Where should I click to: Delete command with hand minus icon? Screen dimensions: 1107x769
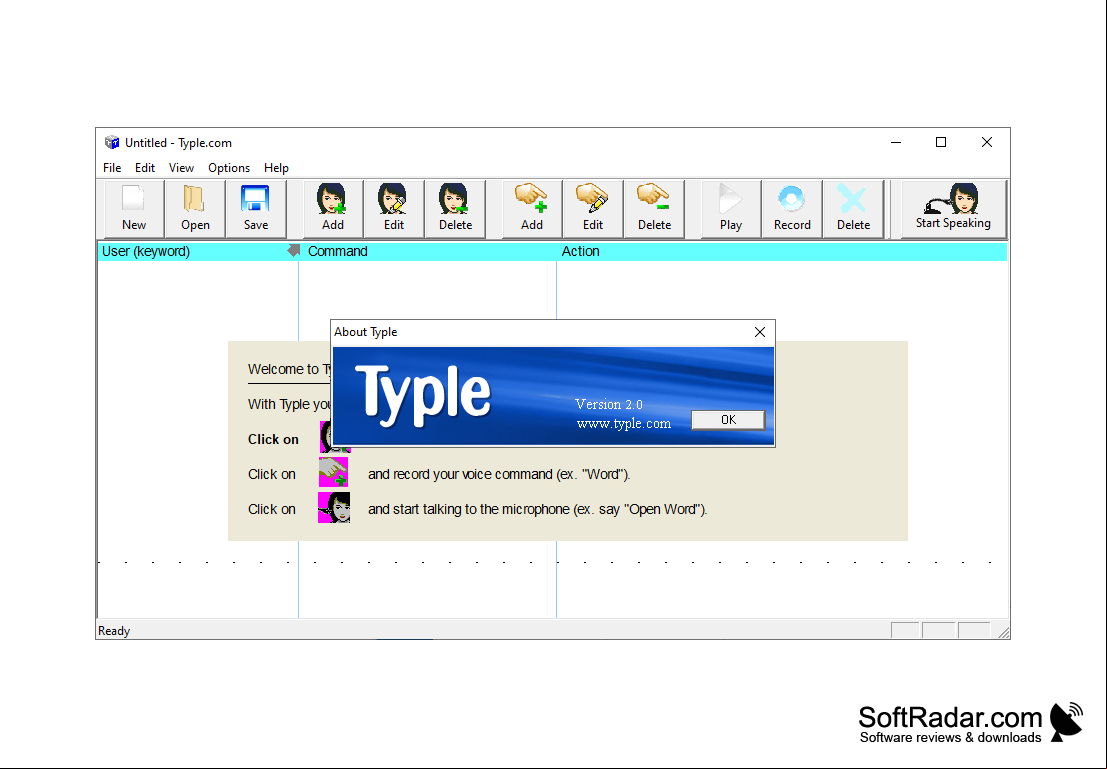[x=654, y=208]
